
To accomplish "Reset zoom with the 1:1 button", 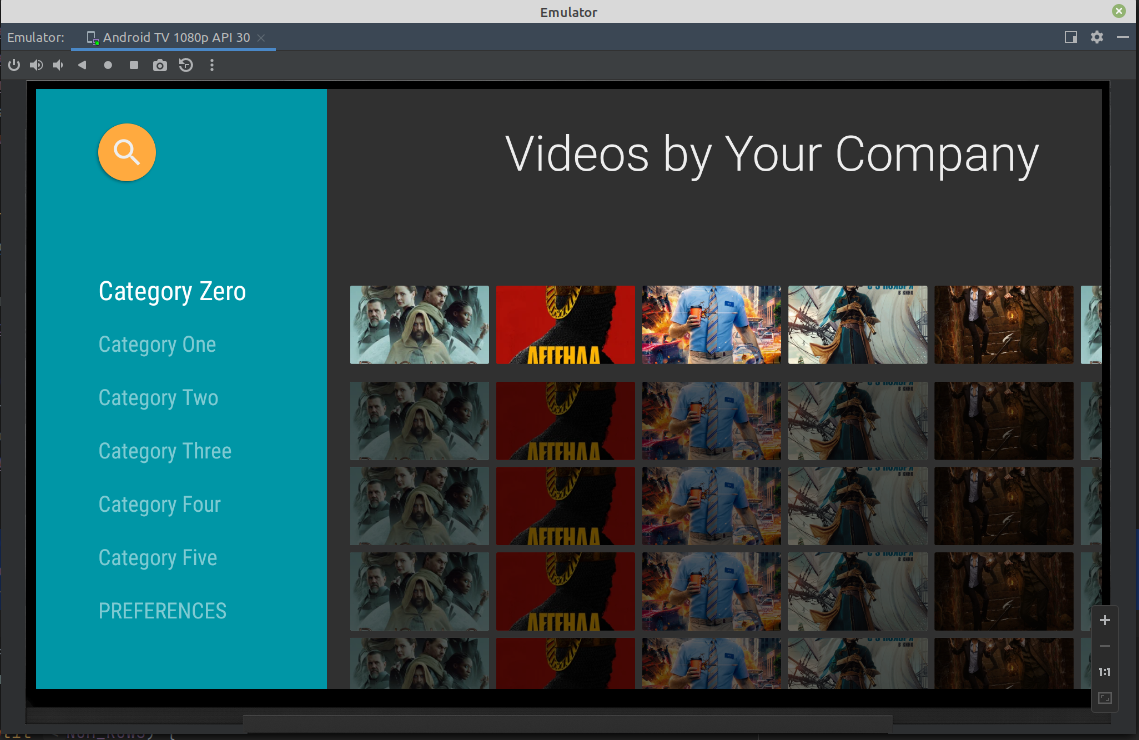I will tap(1105, 672).
